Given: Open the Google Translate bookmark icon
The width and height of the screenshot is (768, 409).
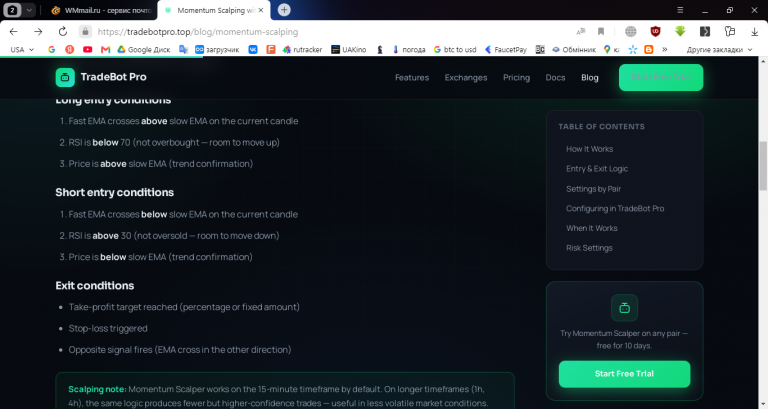Looking at the screenshot, I should click(184, 49).
